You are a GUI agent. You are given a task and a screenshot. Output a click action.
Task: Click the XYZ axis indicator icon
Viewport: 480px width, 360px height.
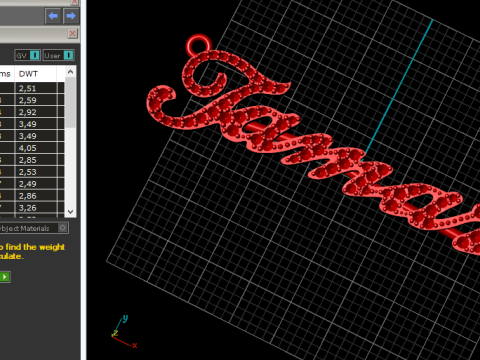click(123, 332)
